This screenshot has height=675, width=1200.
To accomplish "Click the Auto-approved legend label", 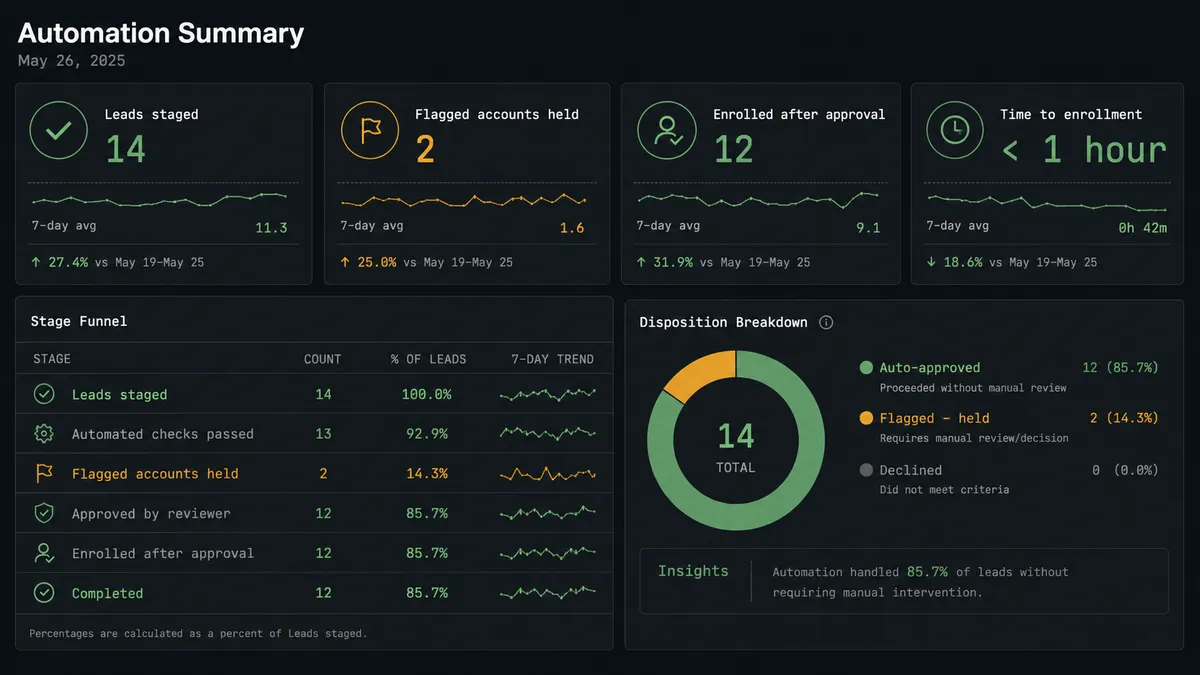I will (x=930, y=368).
